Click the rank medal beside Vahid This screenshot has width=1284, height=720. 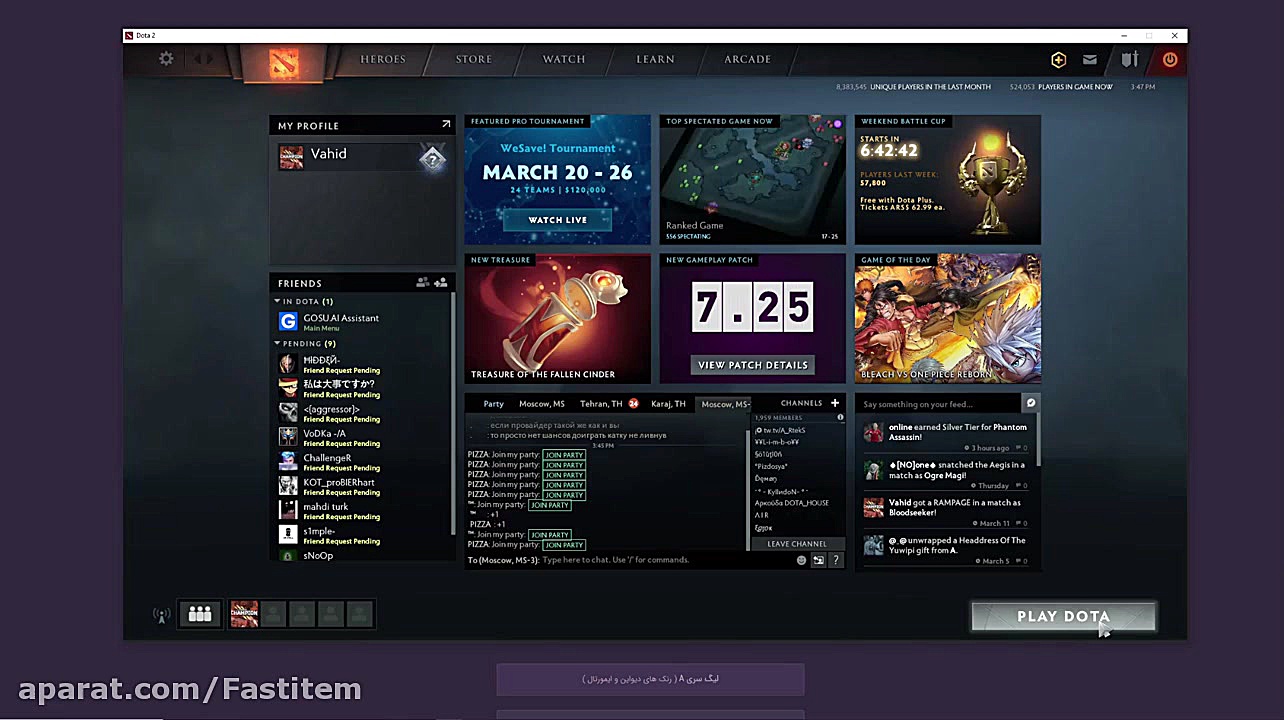point(432,158)
